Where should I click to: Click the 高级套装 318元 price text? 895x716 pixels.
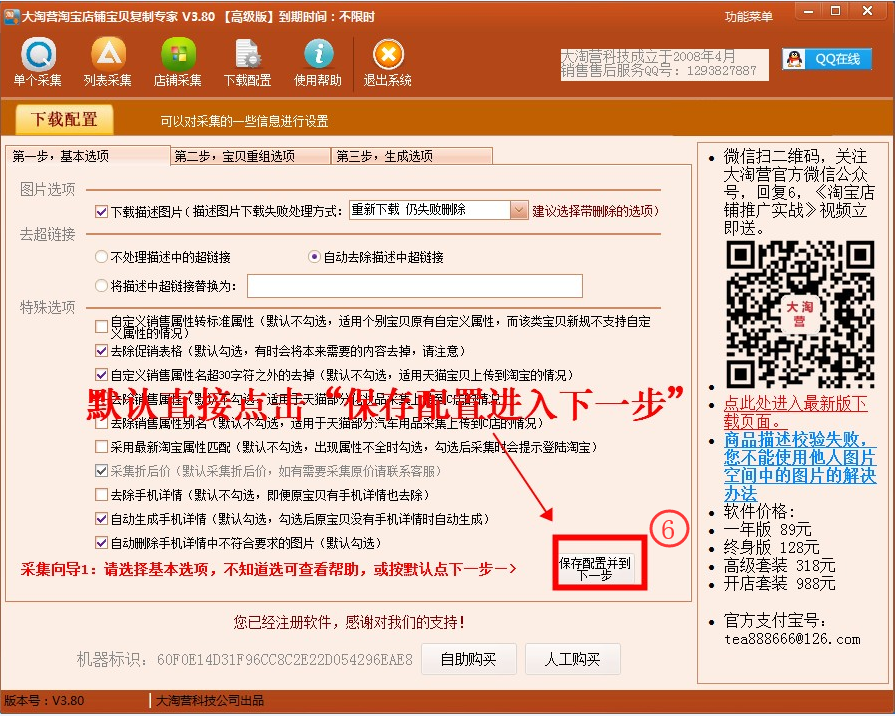[x=779, y=566]
